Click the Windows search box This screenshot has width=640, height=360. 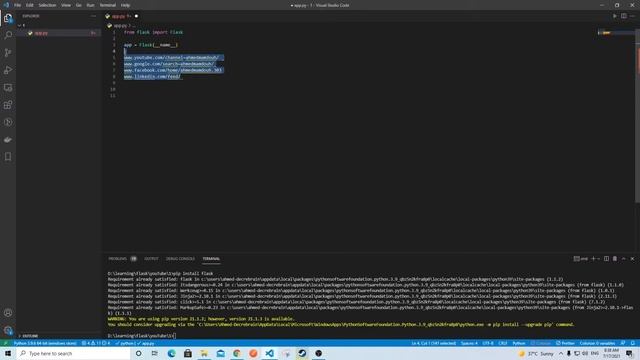[73, 353]
